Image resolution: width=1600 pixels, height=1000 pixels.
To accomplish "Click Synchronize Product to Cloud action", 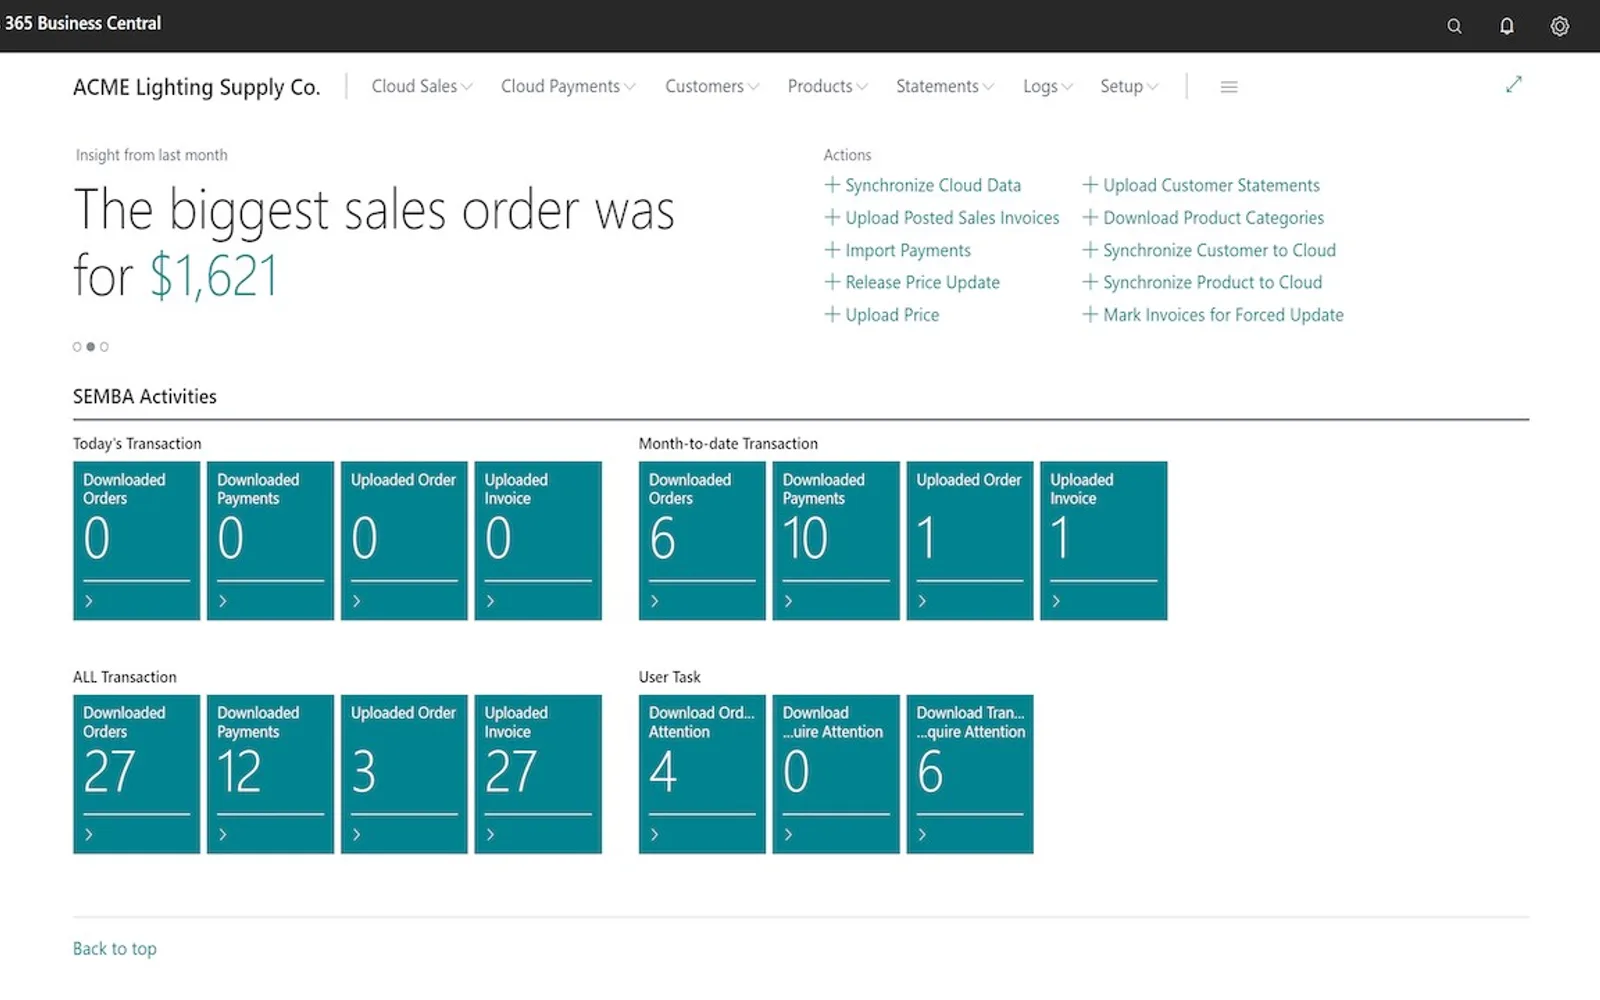I will coord(1212,282).
